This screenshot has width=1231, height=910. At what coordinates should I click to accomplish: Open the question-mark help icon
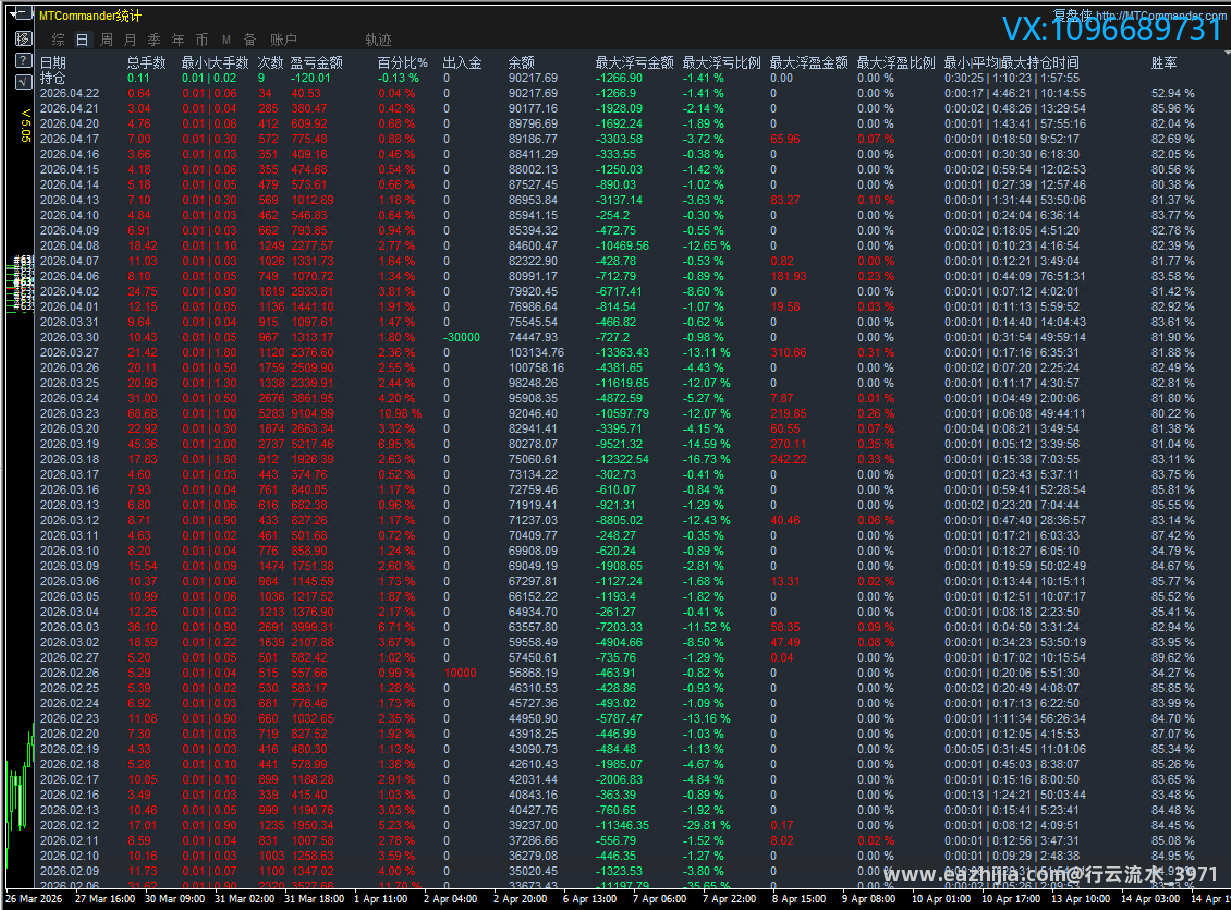pos(24,60)
